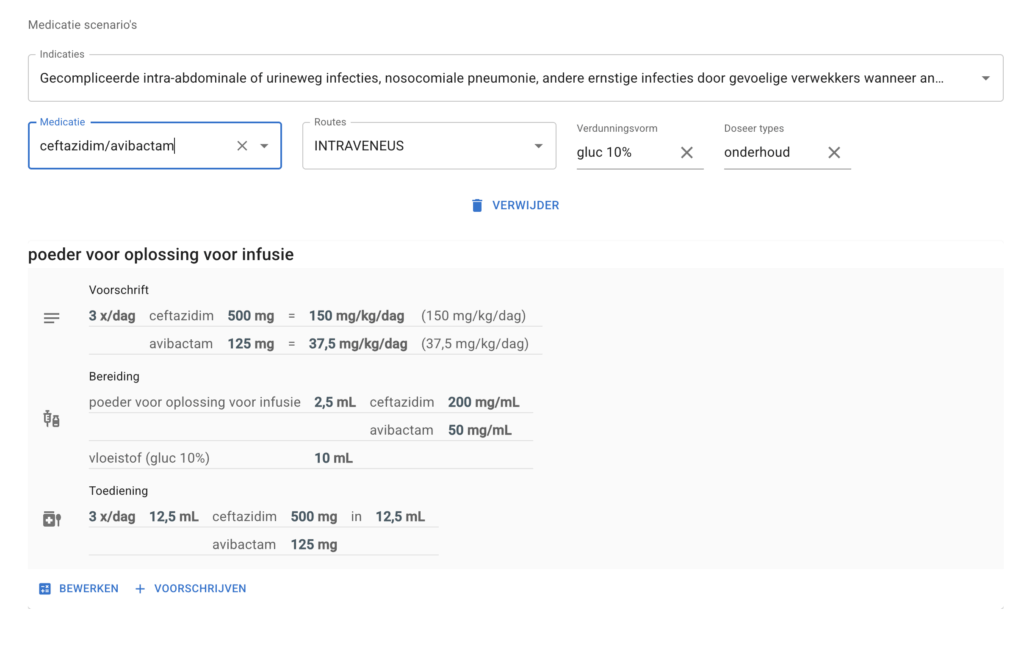Viewport: 1024px width, 649px height.
Task: Click the bold 150 mg/kg/dag value
Action: coord(357,316)
